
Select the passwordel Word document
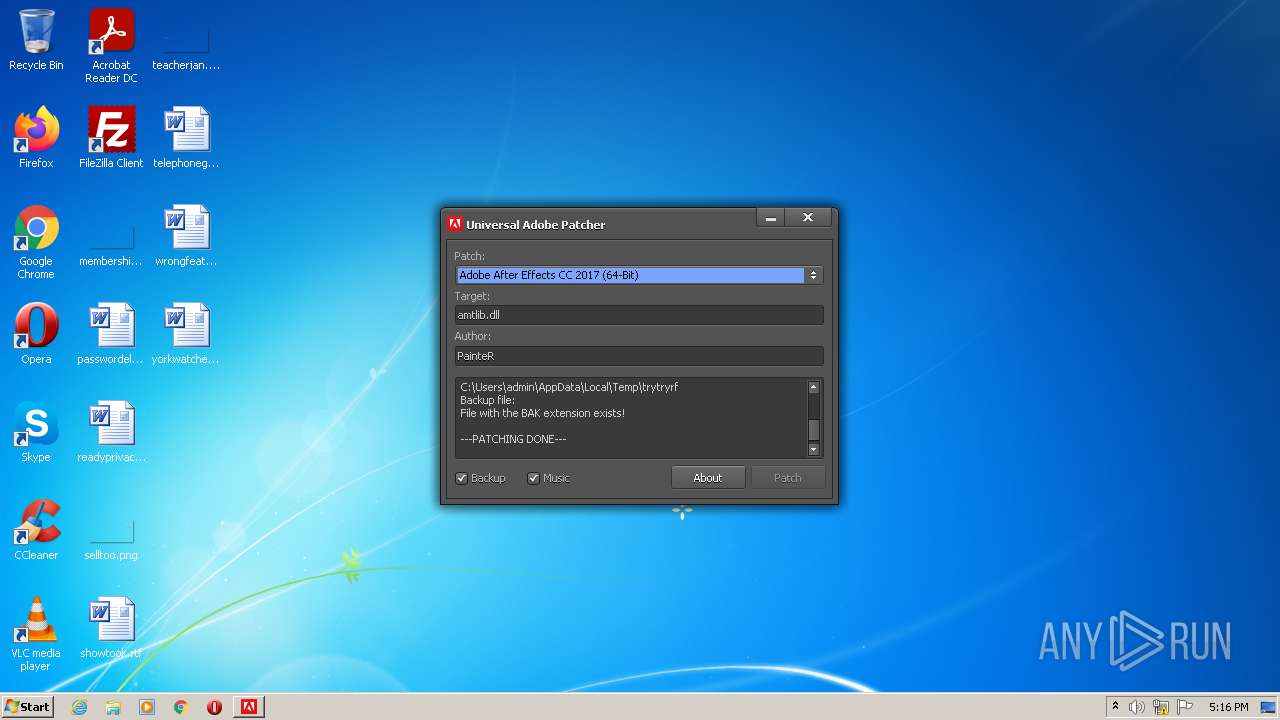pos(111,334)
